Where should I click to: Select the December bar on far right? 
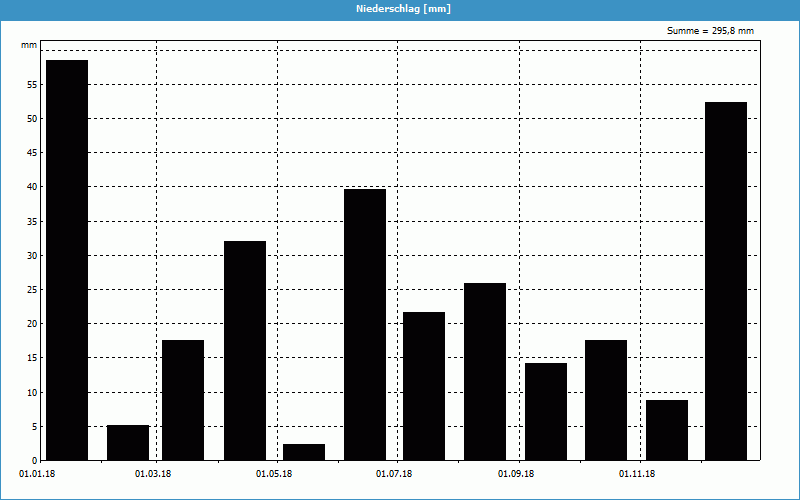pos(726,281)
